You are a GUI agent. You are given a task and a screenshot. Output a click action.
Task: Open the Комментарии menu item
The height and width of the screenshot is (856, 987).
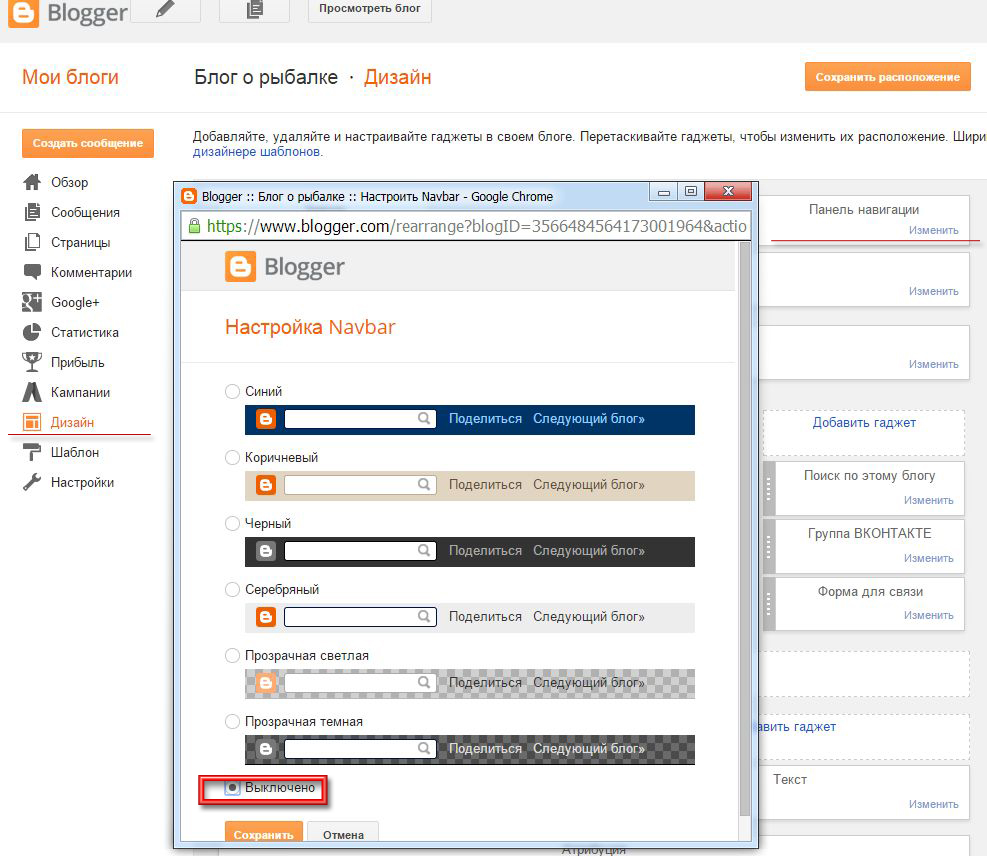[x=91, y=272]
